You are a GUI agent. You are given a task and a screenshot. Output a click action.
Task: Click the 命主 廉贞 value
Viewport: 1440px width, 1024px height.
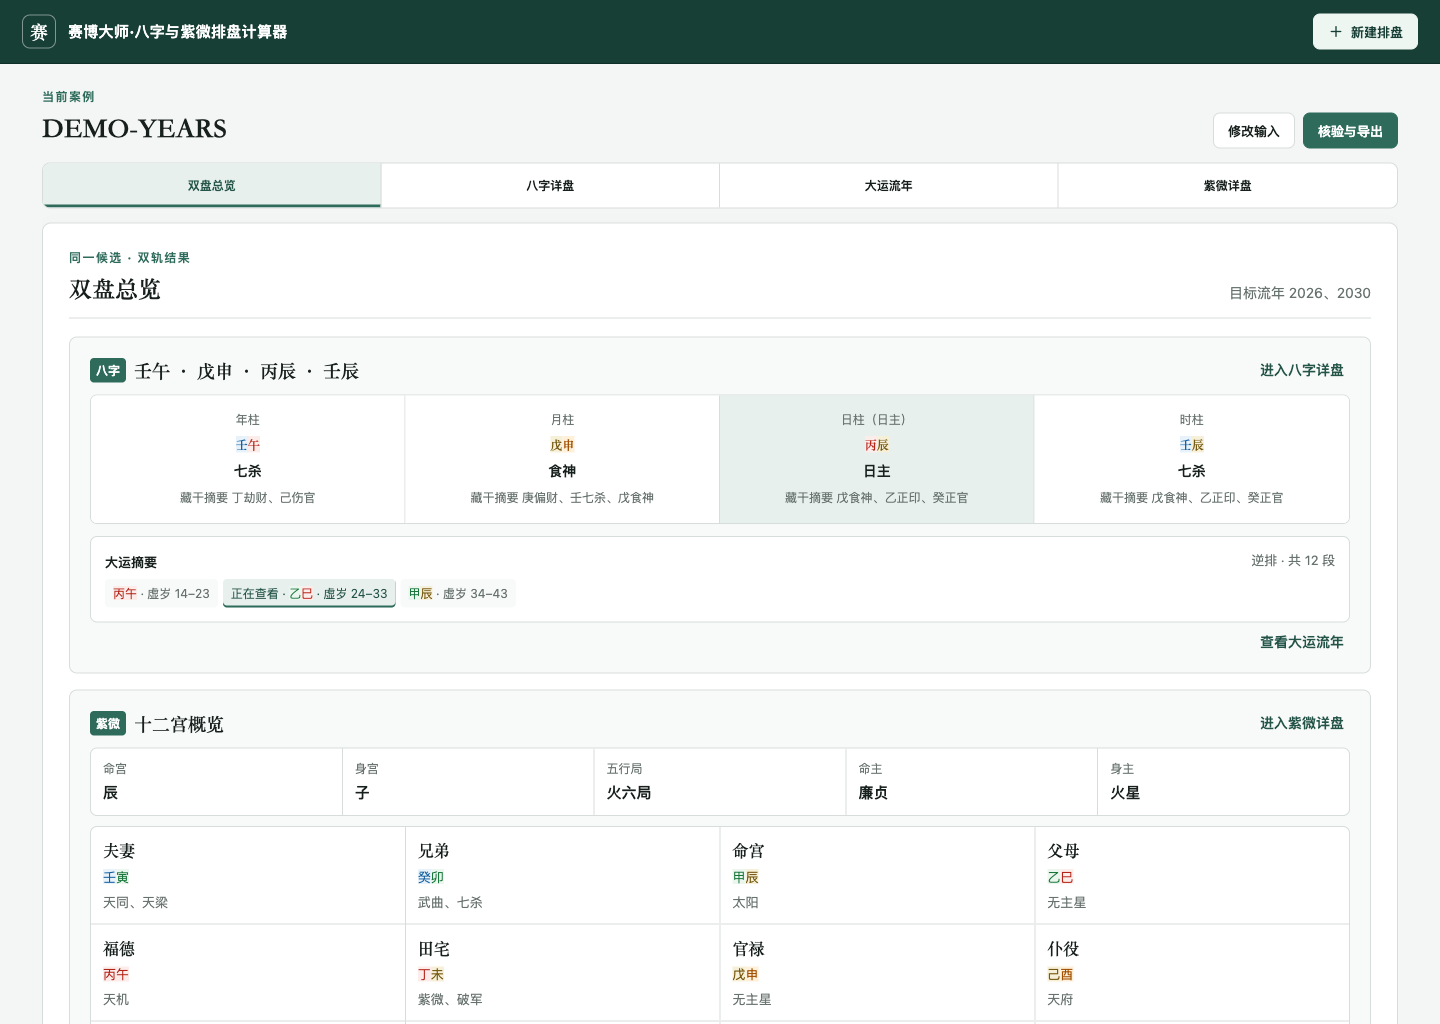[873, 793]
